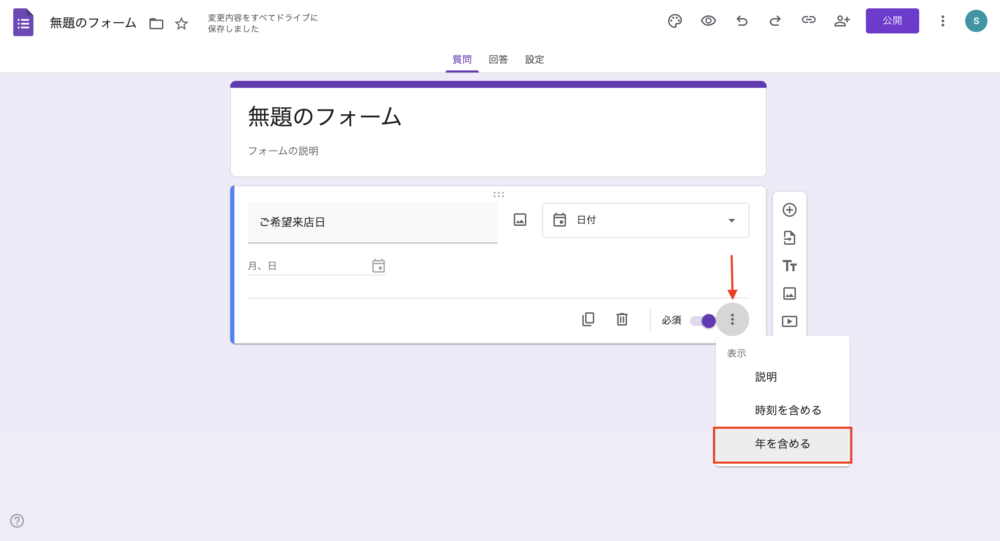This screenshot has height=541, width=1000.
Task: Toggle the 必須 required switch
Action: pos(703,320)
